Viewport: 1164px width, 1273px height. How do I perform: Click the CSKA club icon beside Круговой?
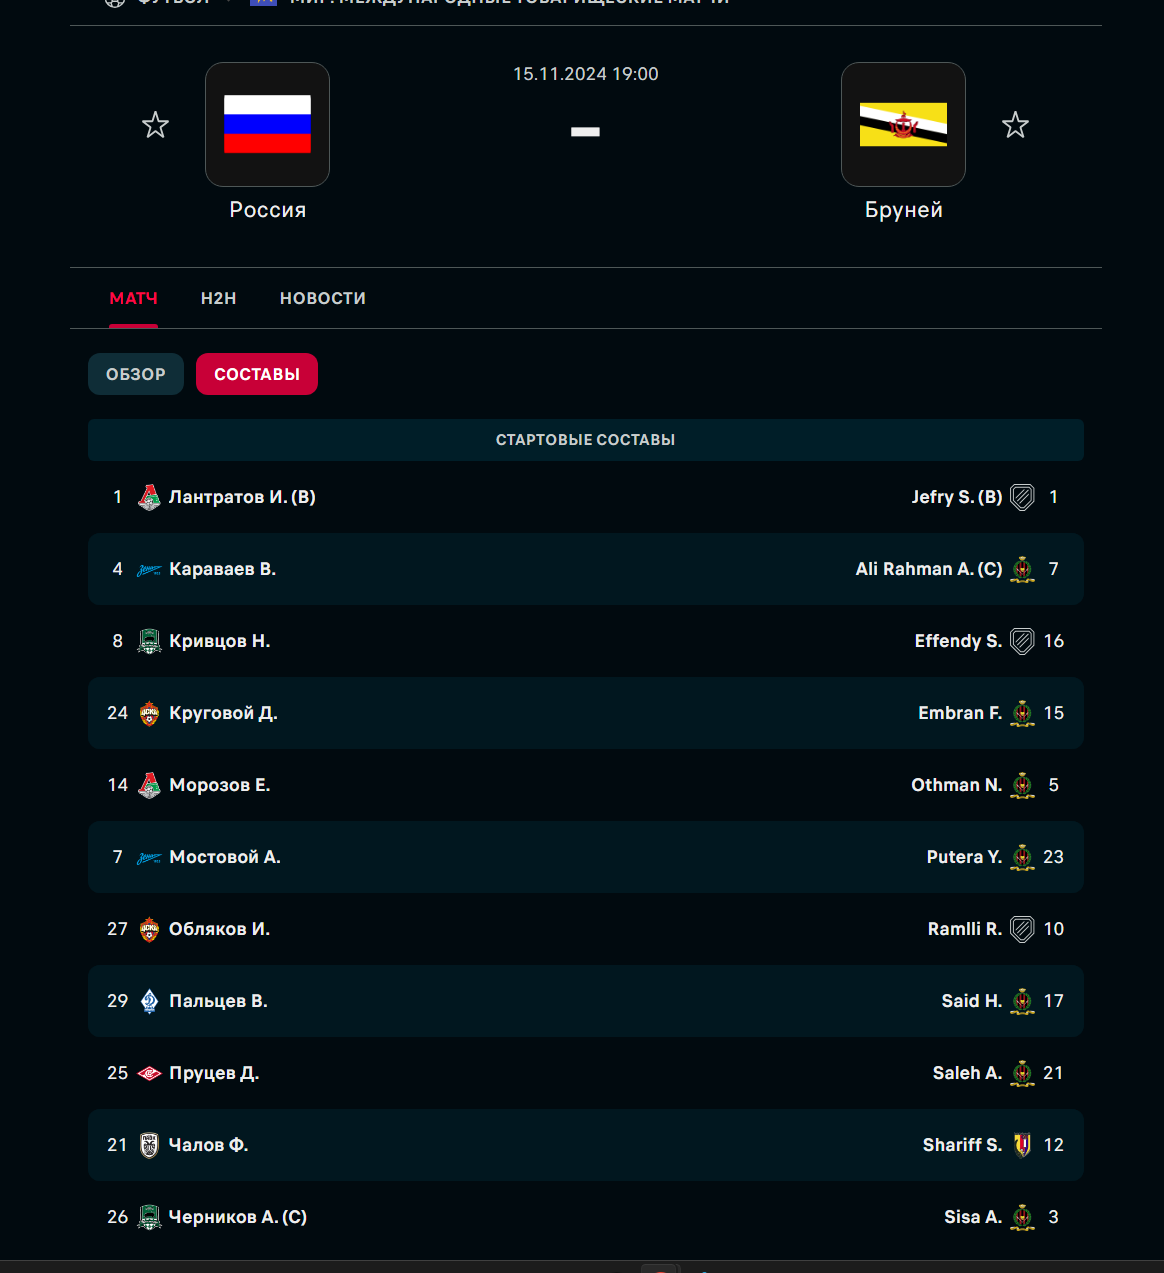click(149, 713)
